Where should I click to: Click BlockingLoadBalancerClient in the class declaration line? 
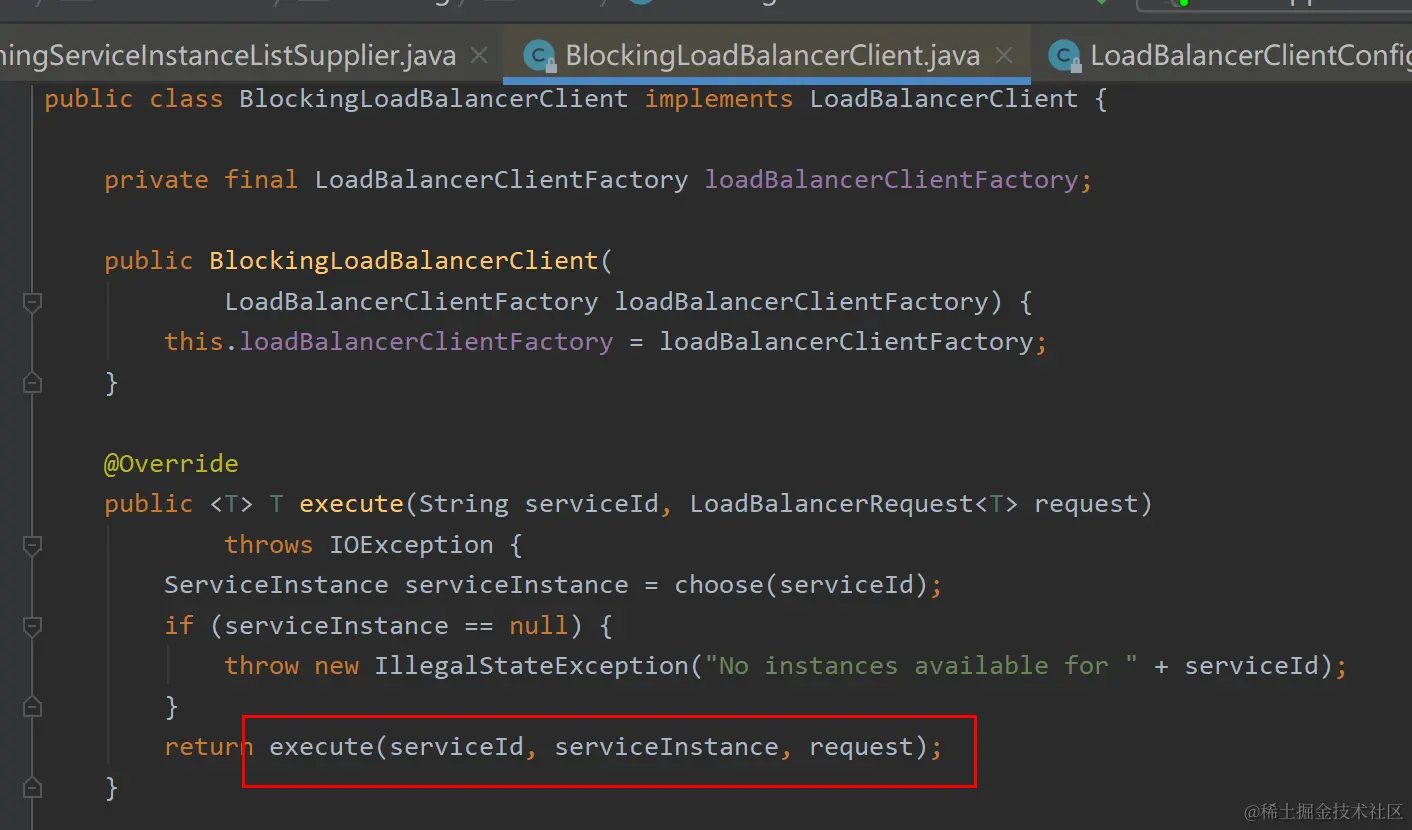(434, 99)
